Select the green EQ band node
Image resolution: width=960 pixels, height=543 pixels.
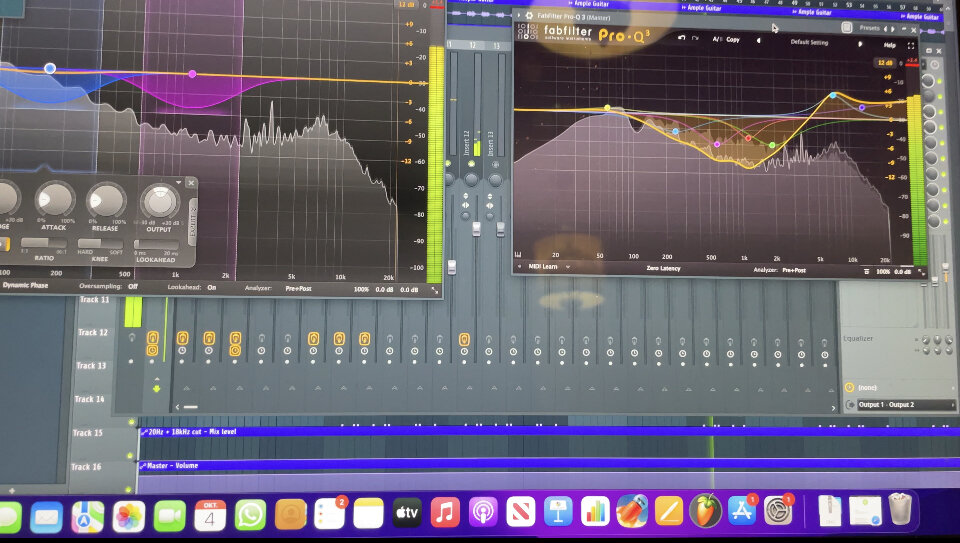[x=772, y=145]
